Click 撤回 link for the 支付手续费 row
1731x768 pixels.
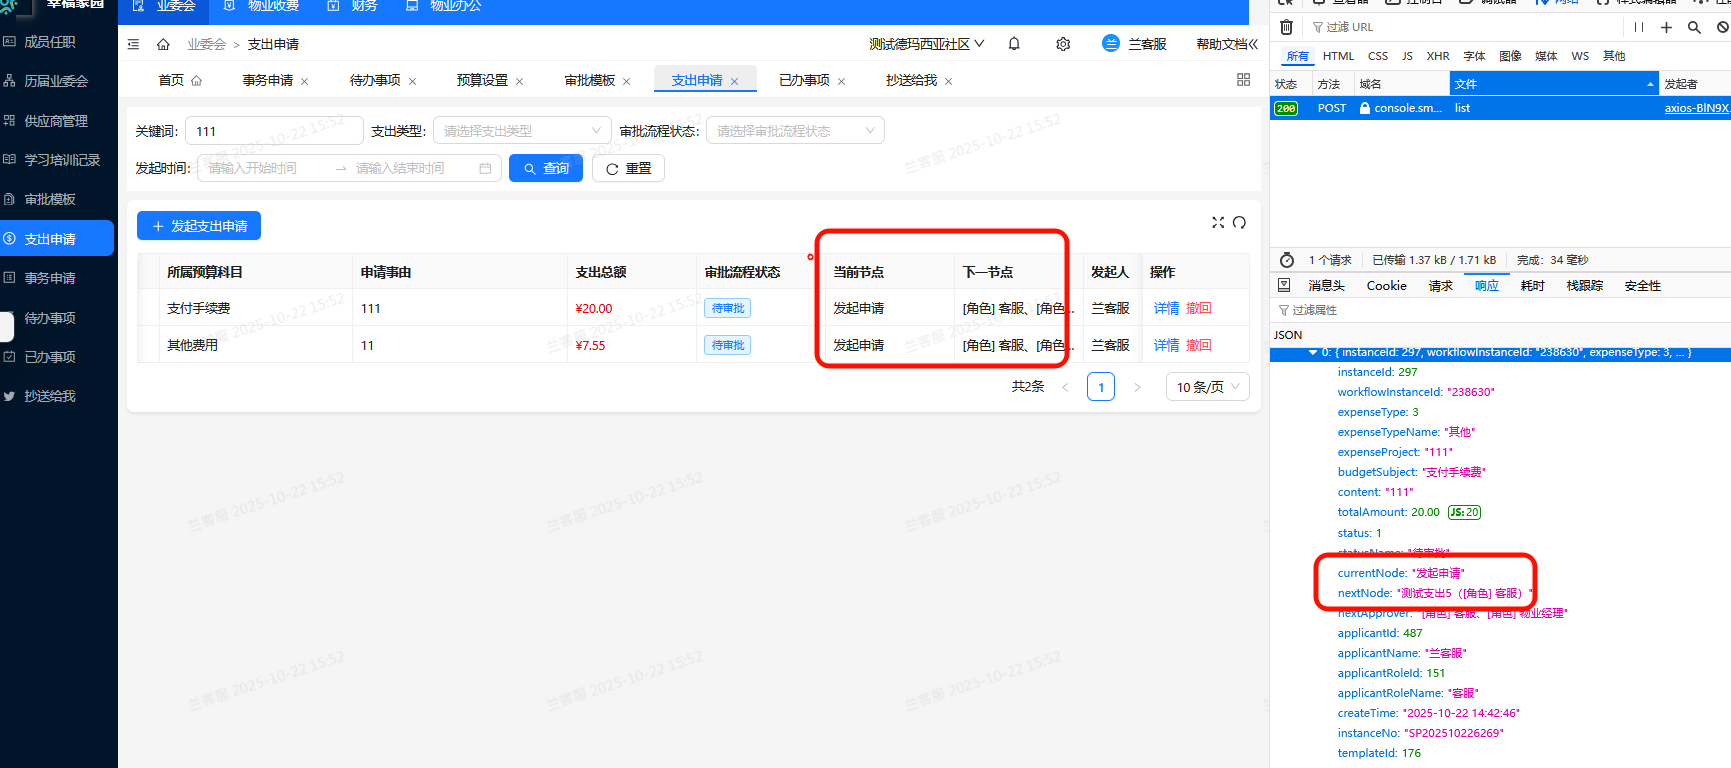point(1198,308)
